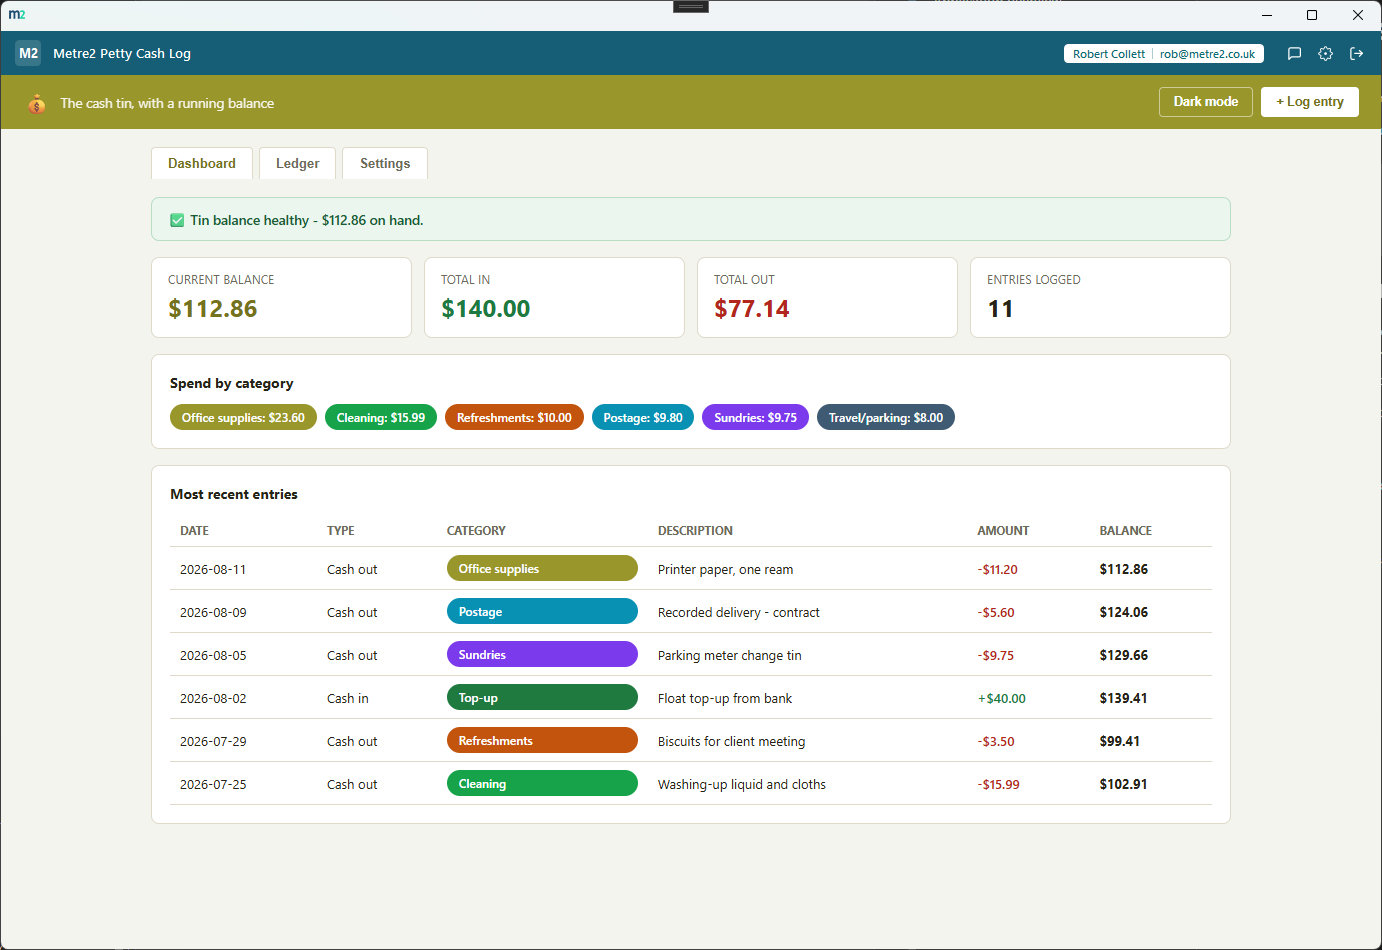Click the green check icon in balance alert
The height and width of the screenshot is (950, 1382).
[x=177, y=220]
